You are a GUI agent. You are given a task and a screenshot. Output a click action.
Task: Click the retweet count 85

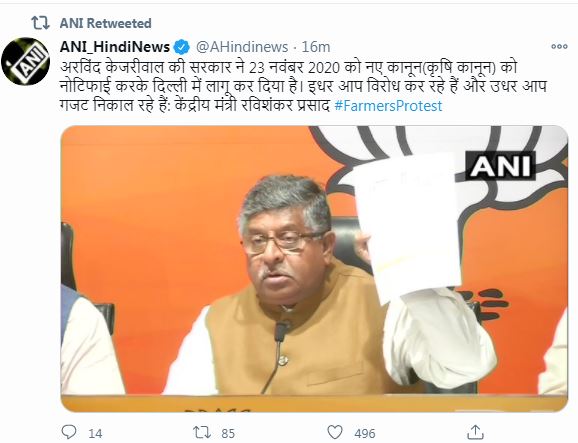228,433
